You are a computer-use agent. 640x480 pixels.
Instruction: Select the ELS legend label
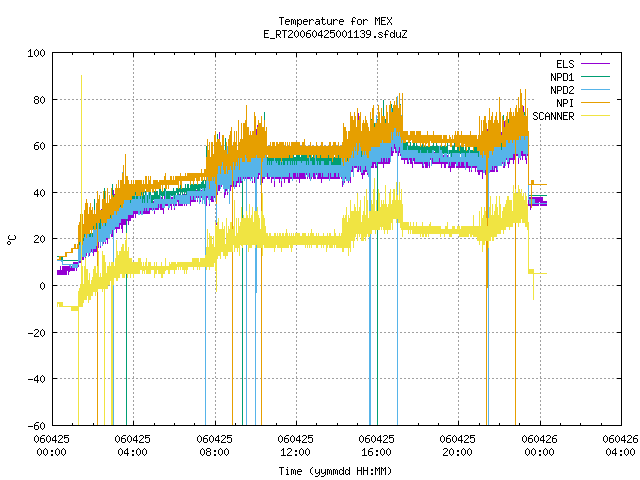coord(565,64)
